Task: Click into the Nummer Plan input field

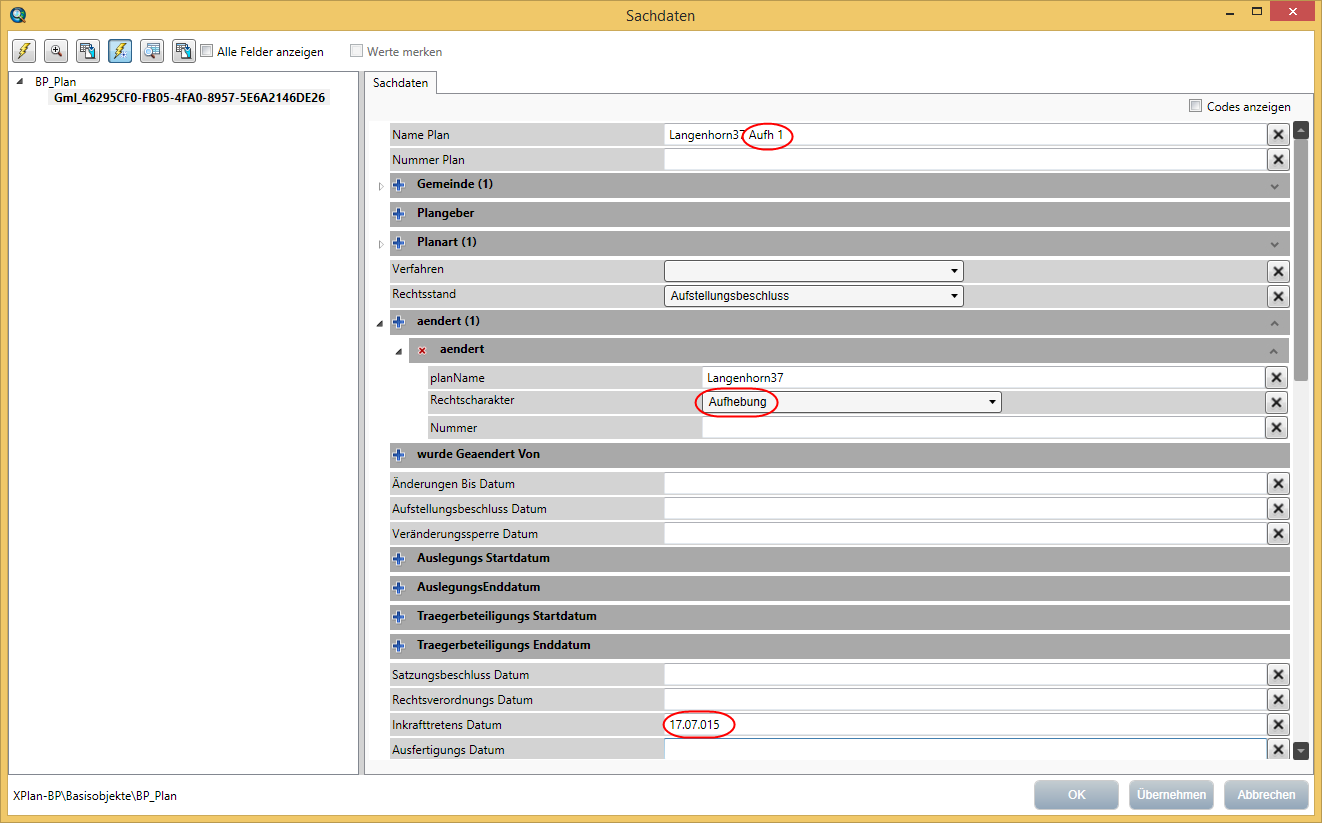Action: click(964, 160)
